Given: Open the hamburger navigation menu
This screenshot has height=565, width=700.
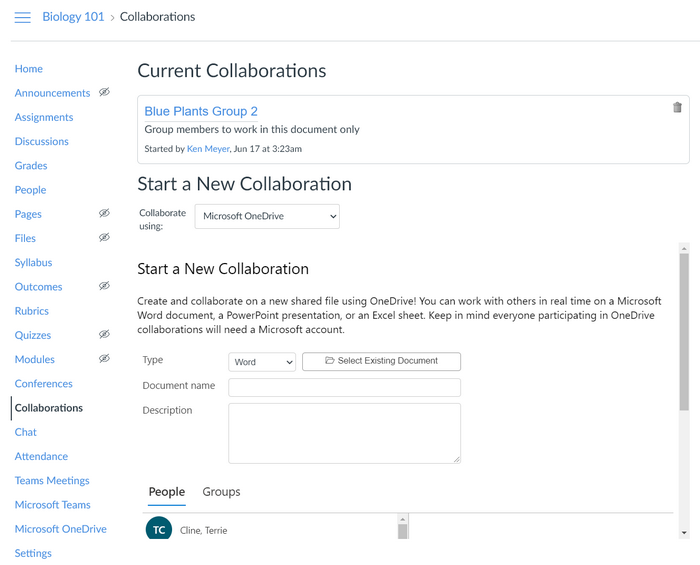Looking at the screenshot, I should click(x=22, y=17).
